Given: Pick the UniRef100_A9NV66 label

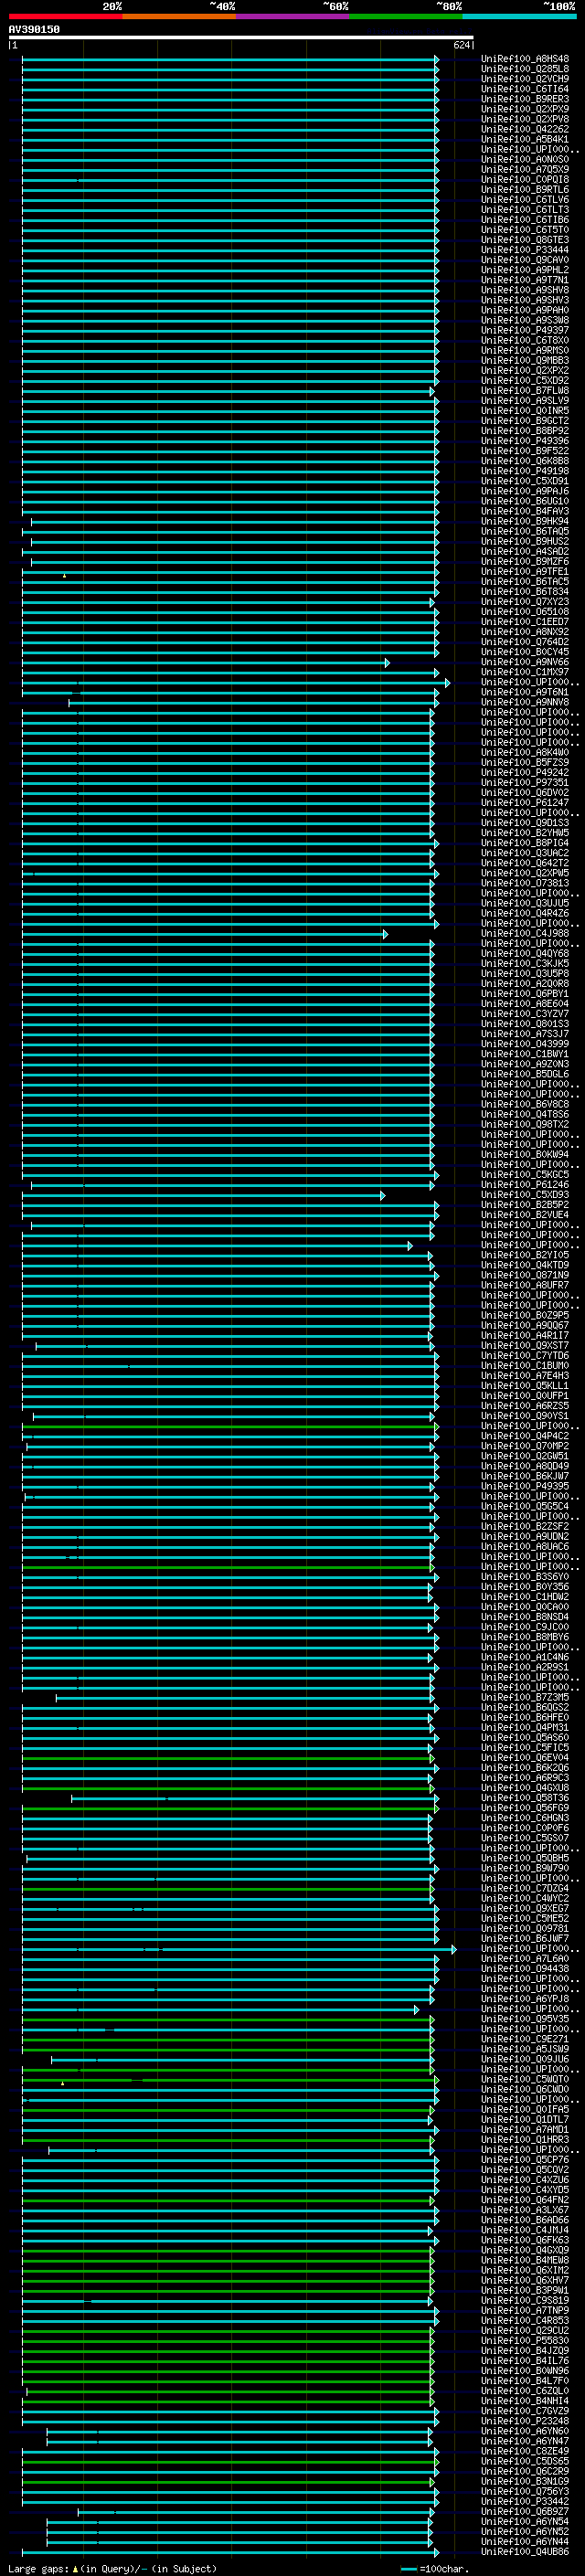Looking at the screenshot, I should click(525, 662).
